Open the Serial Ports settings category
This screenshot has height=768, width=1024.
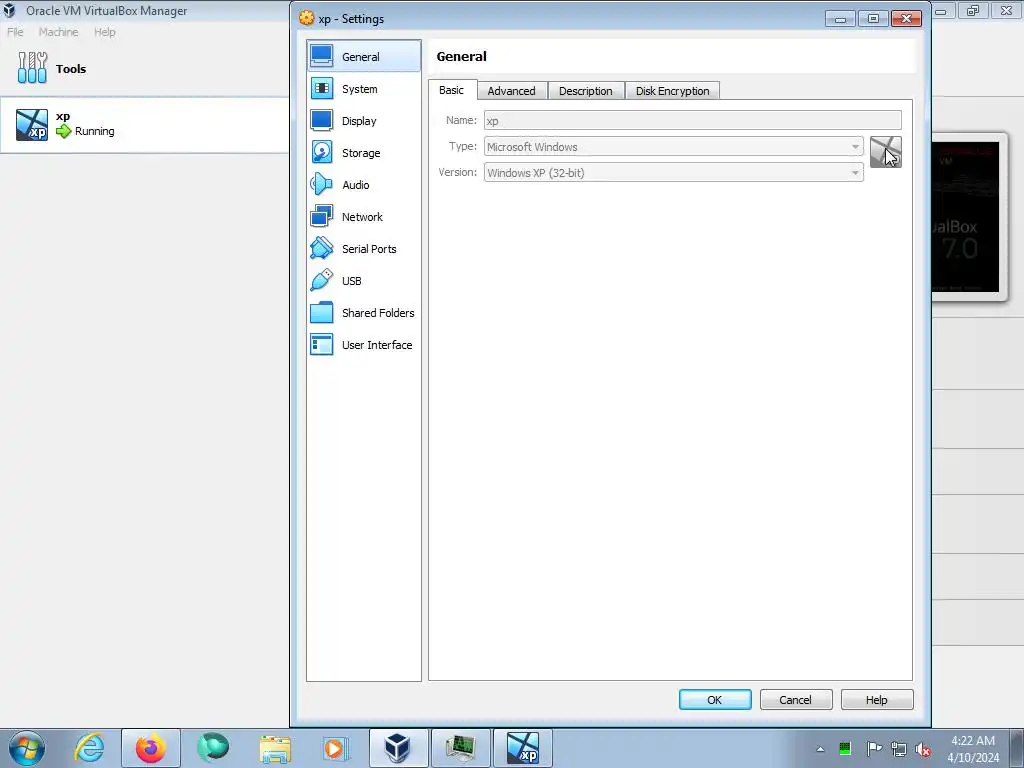click(x=364, y=249)
